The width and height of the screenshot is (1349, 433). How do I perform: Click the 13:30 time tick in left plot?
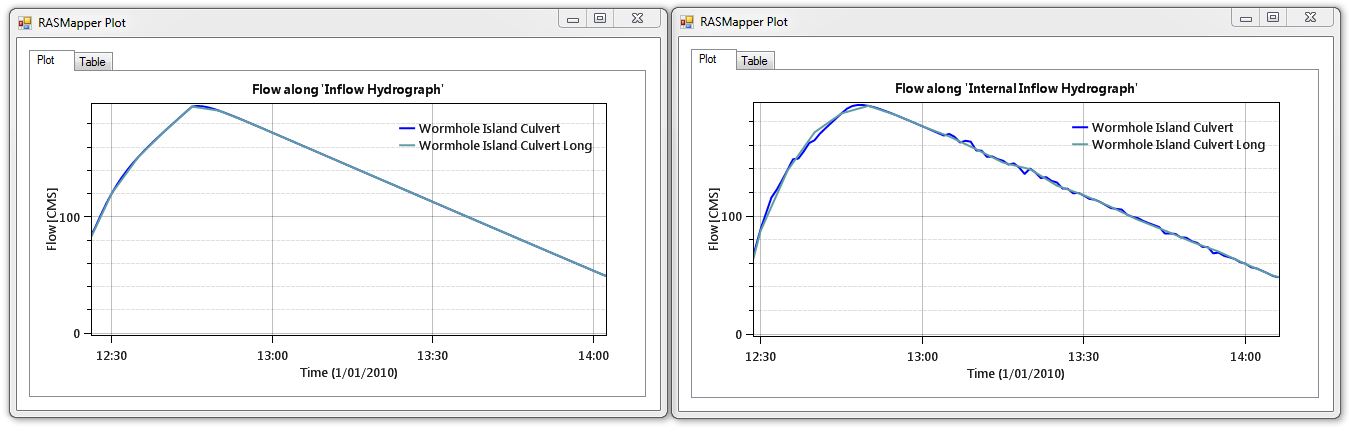(x=432, y=355)
